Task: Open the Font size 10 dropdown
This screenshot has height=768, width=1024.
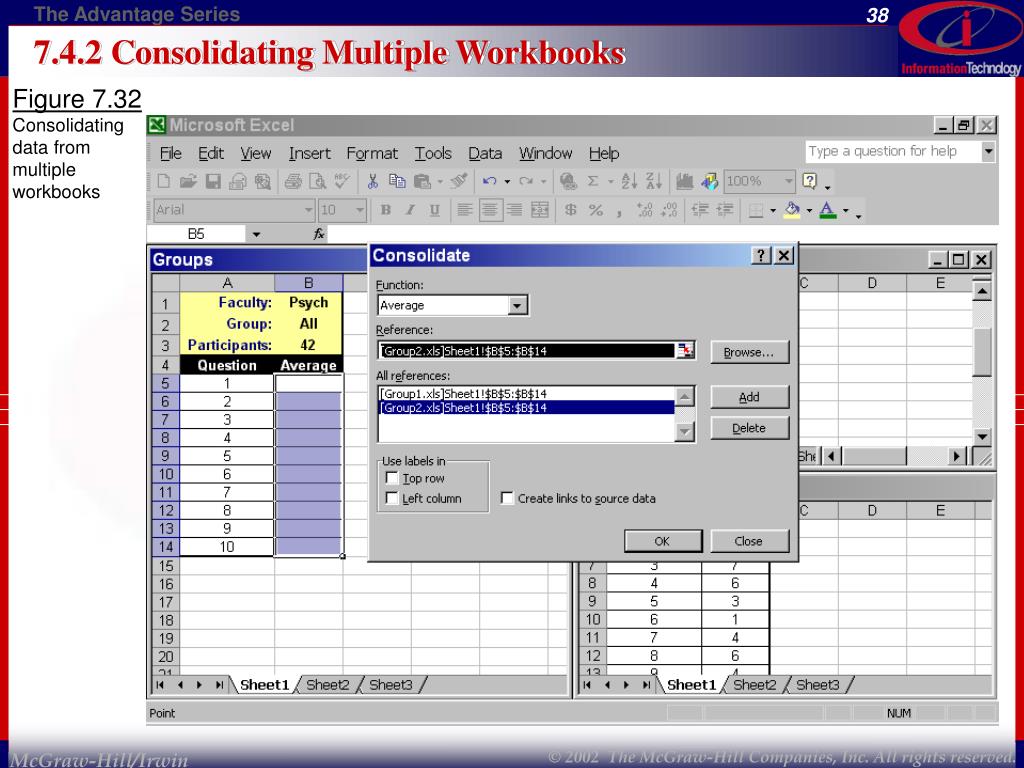Action: (360, 210)
